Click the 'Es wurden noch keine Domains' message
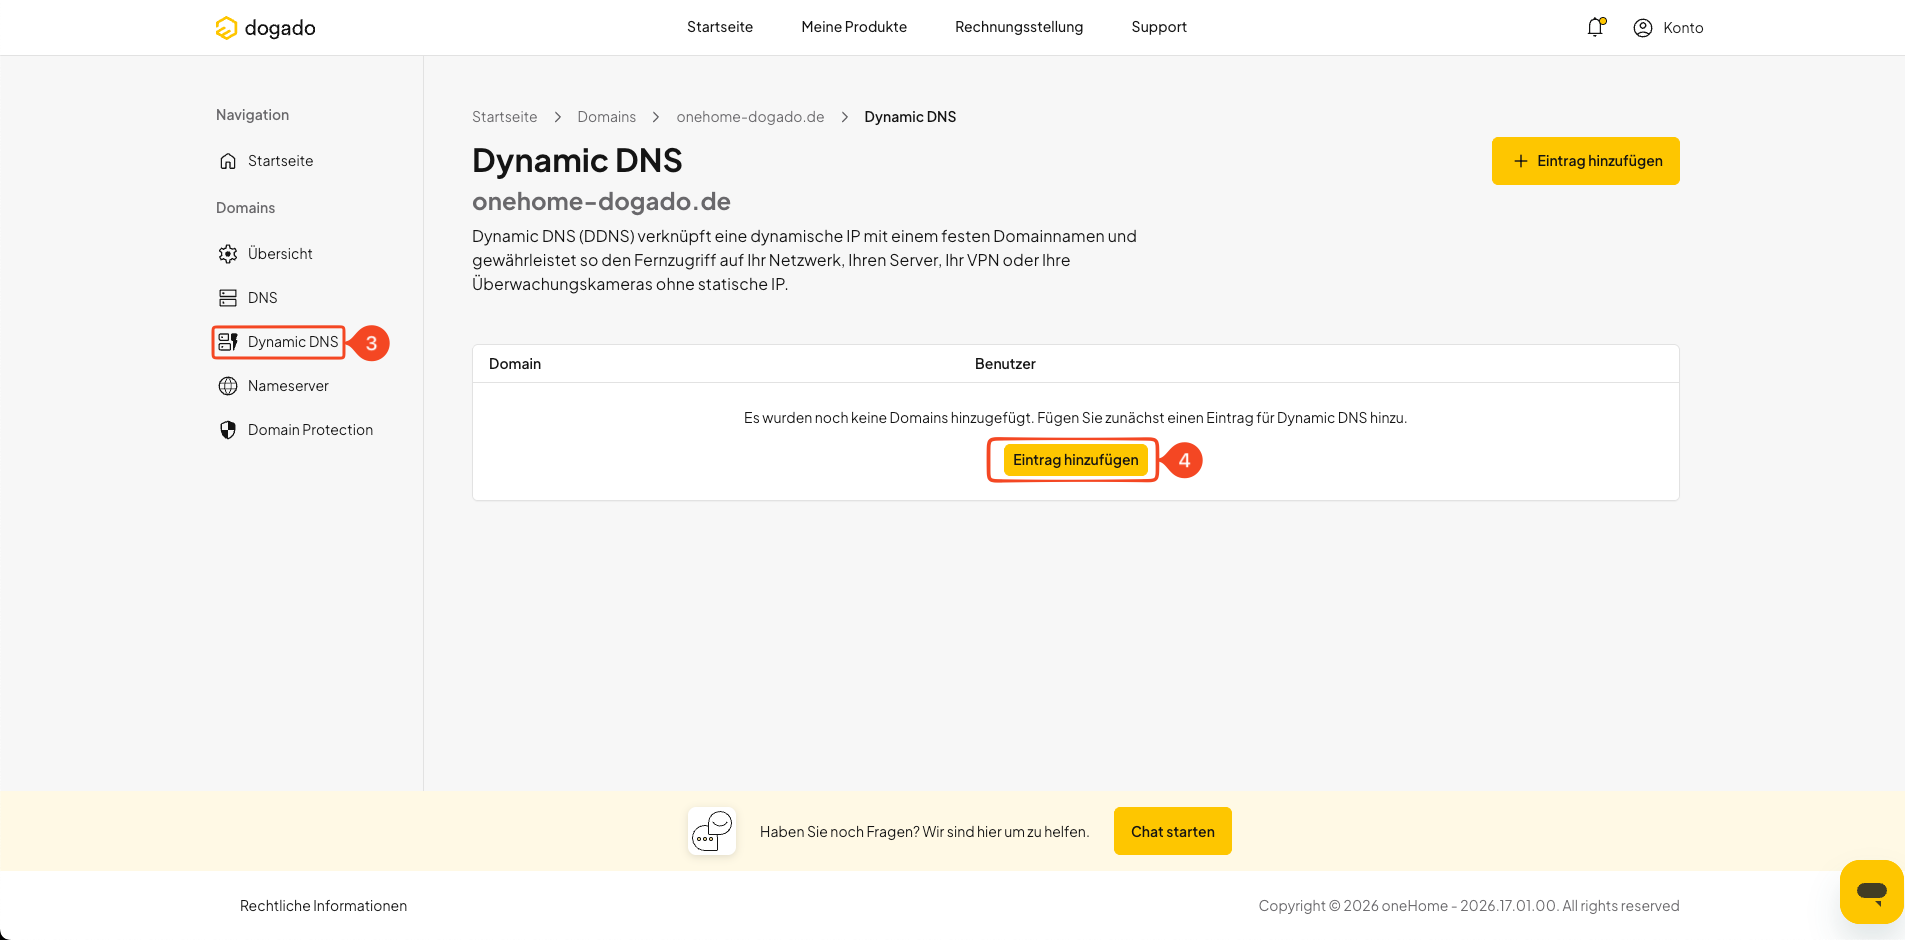This screenshot has width=1905, height=940. pos(1075,418)
